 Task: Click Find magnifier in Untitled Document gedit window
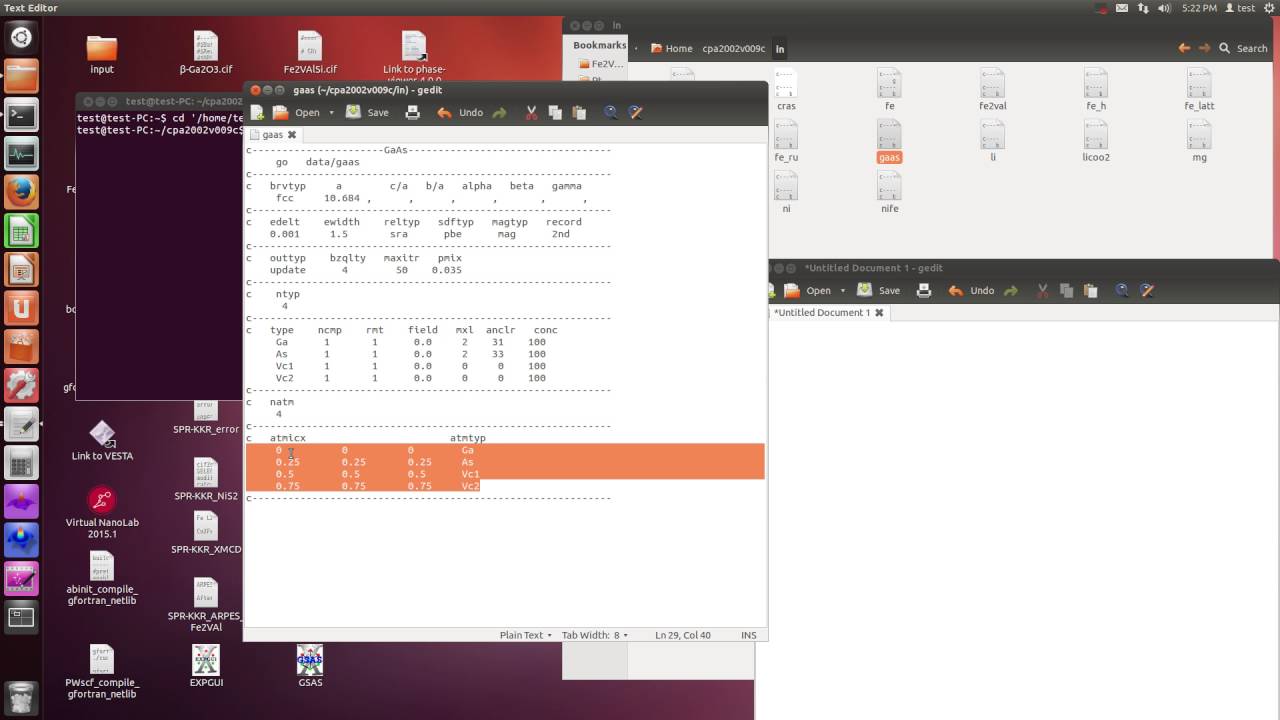pos(1122,291)
